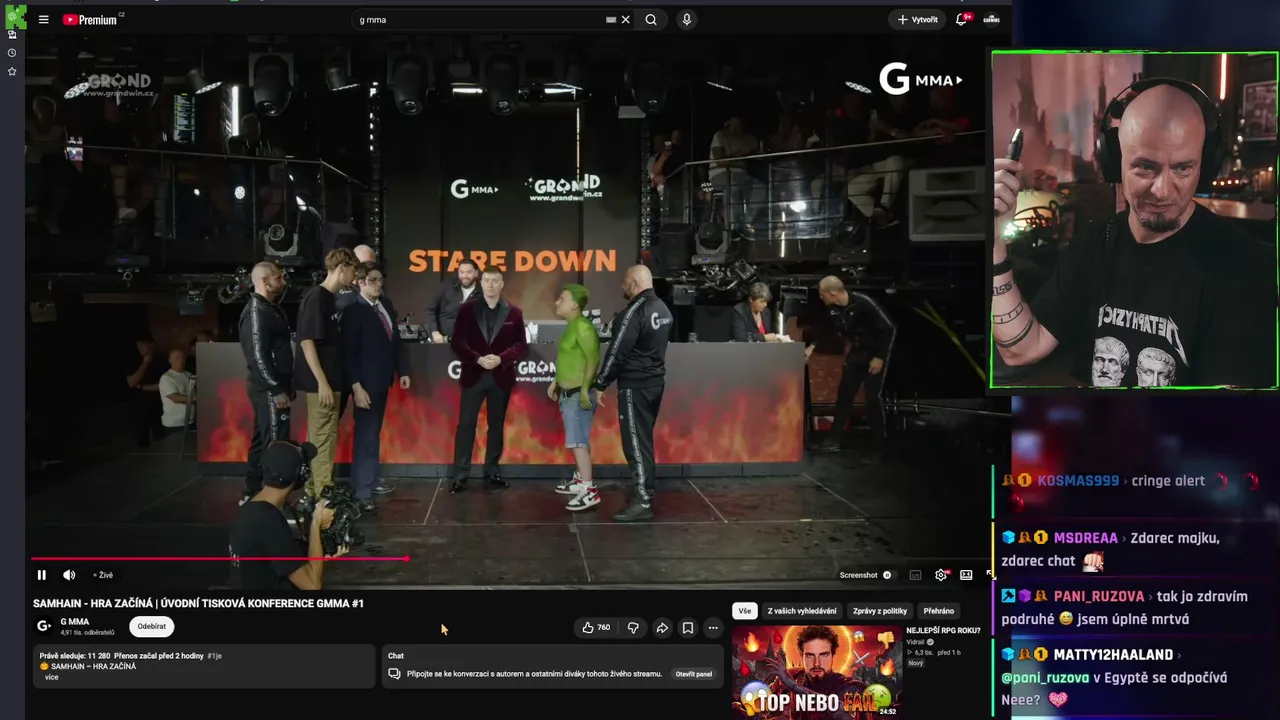
Task: Like the video with 760 likes
Action: pyautogui.click(x=596, y=628)
